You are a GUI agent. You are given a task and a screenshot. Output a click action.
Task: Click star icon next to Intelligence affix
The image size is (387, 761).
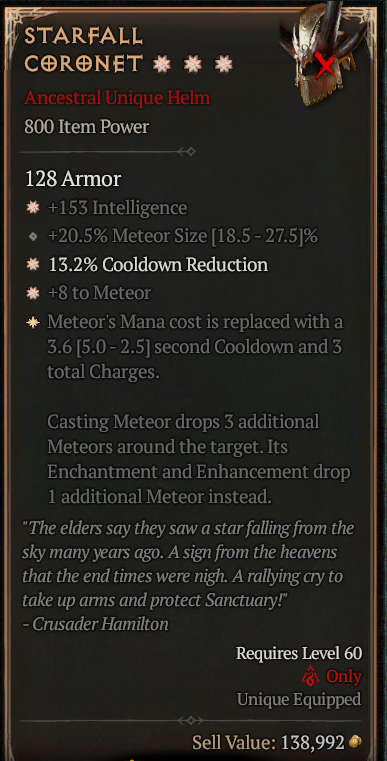click(33, 208)
